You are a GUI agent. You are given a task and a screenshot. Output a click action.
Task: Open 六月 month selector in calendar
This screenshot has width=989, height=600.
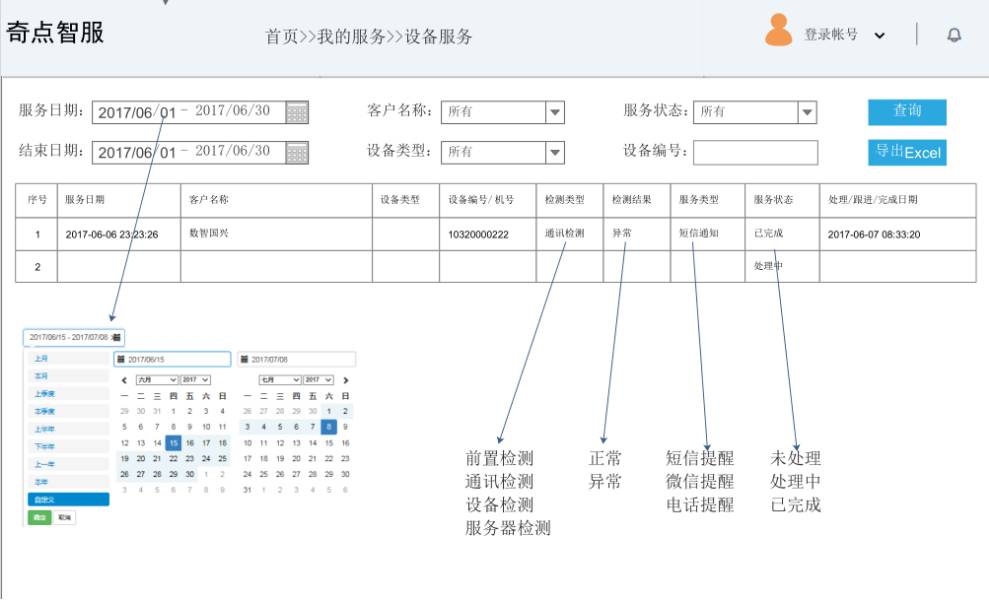click(x=156, y=380)
